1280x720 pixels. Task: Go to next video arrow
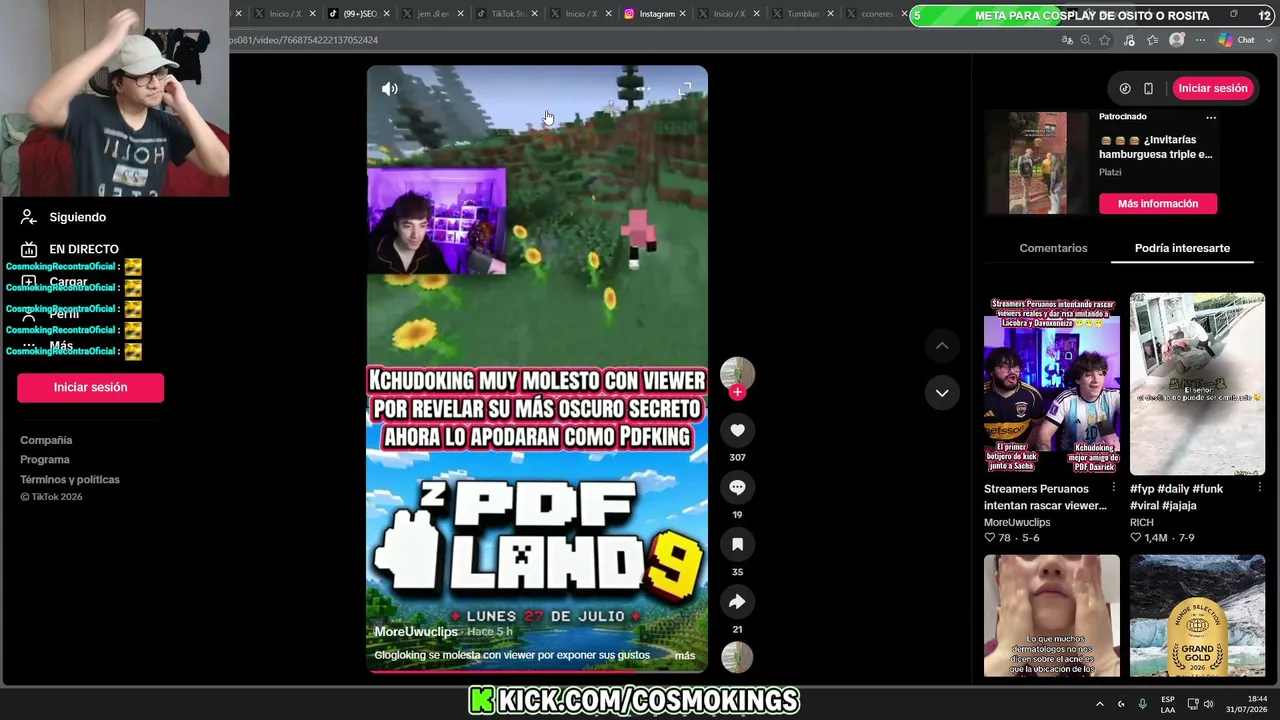point(942,393)
